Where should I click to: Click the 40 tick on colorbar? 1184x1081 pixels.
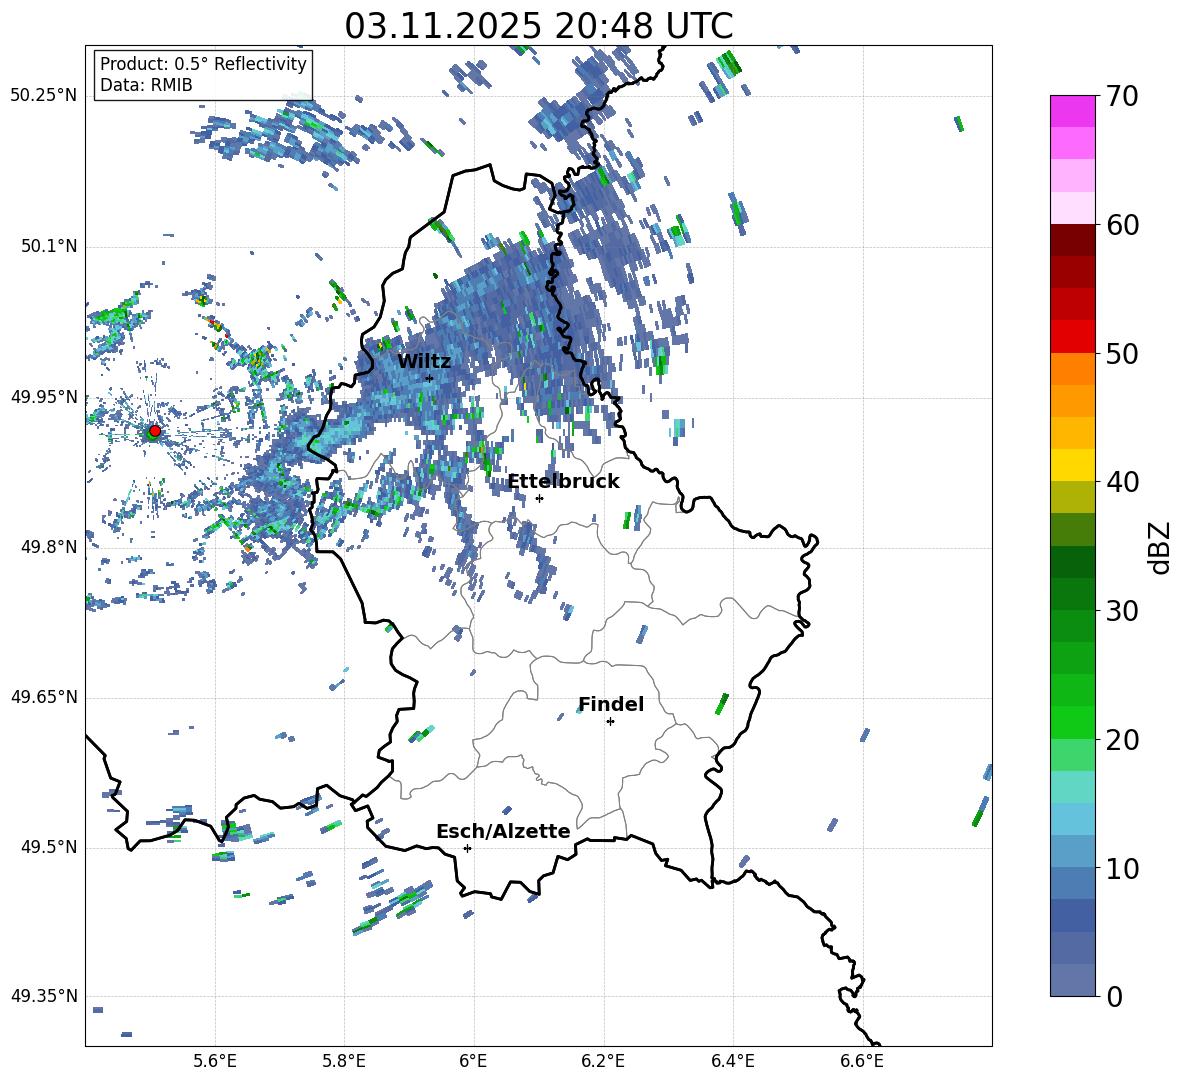[1122, 482]
